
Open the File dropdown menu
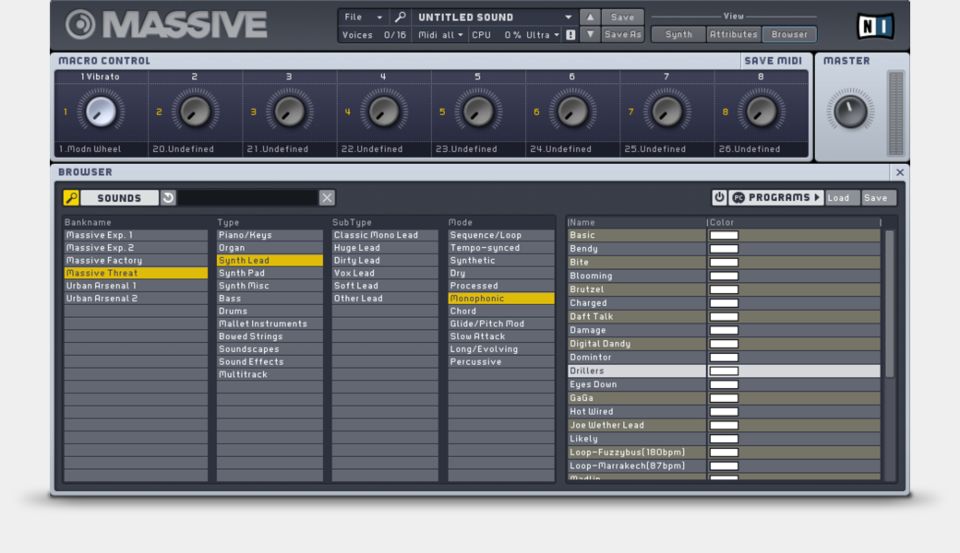[363, 17]
